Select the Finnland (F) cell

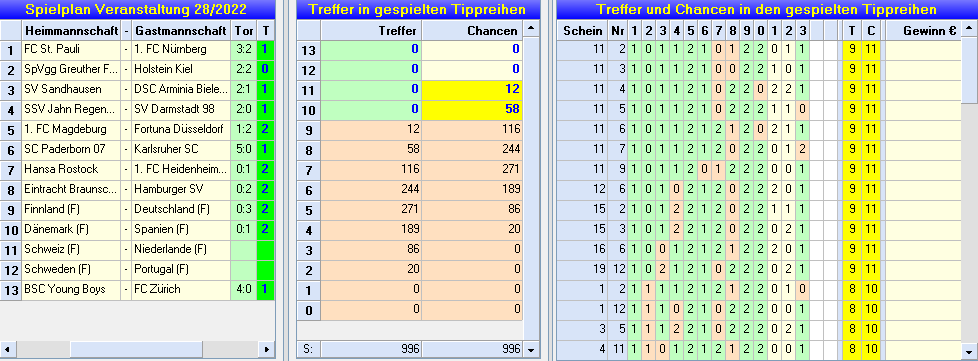point(71,209)
